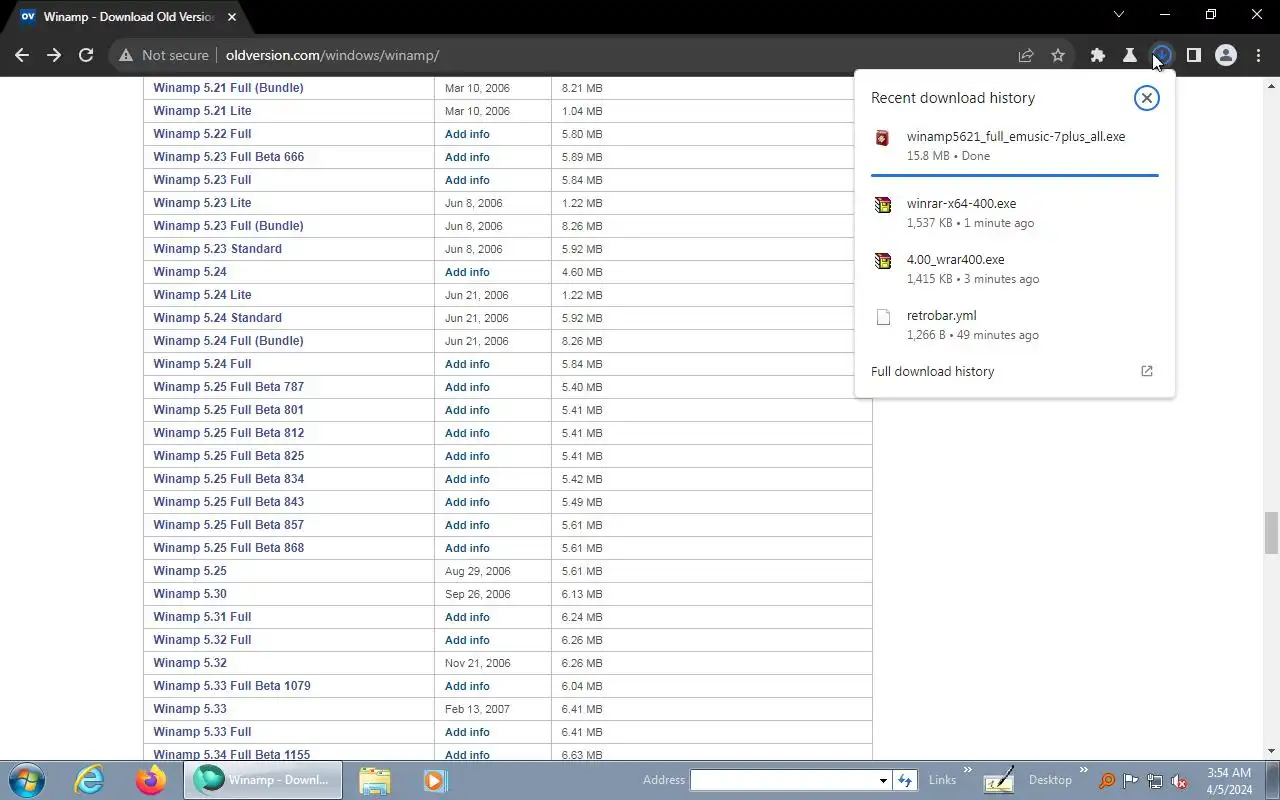Open the clock showing 3:54 AM
The width and height of the screenshot is (1280, 800).
(x=1229, y=781)
